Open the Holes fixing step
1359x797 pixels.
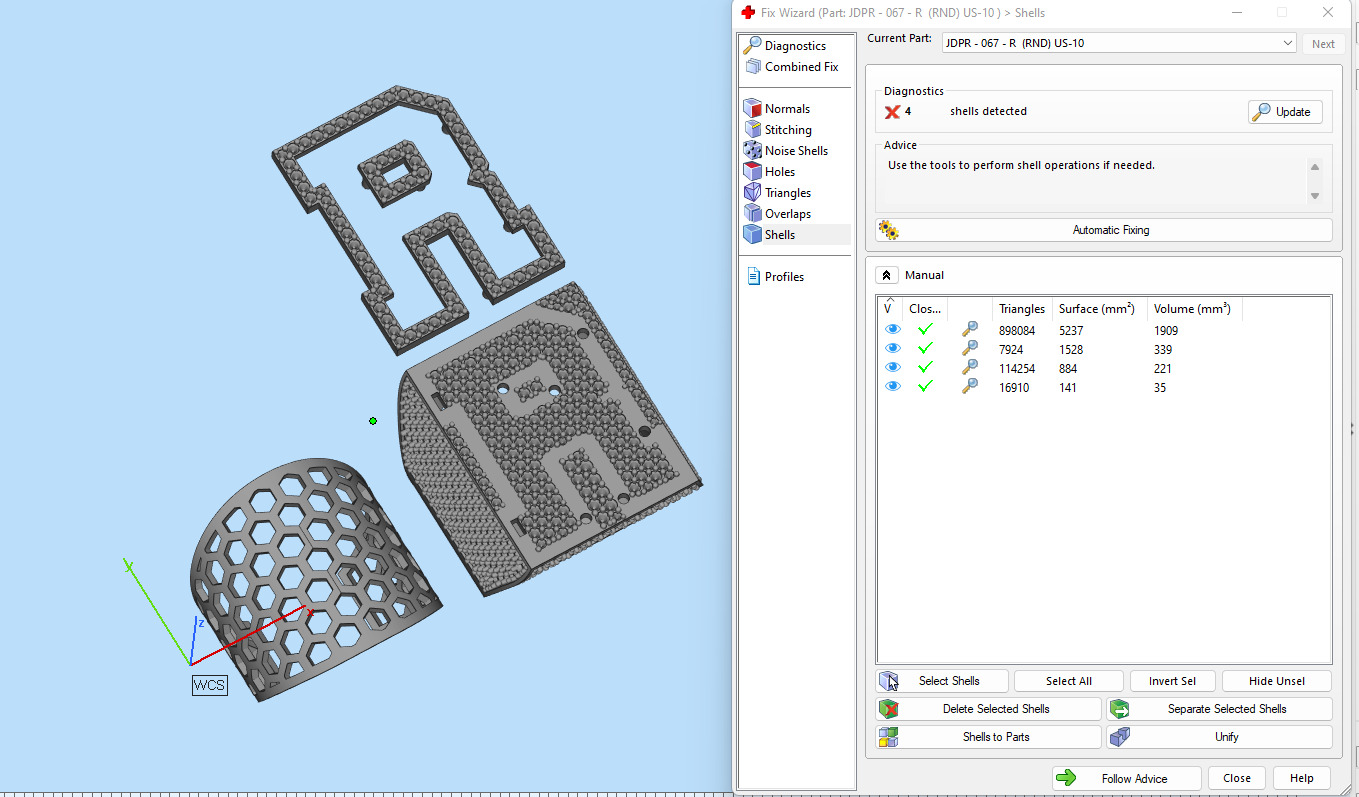(x=771, y=172)
